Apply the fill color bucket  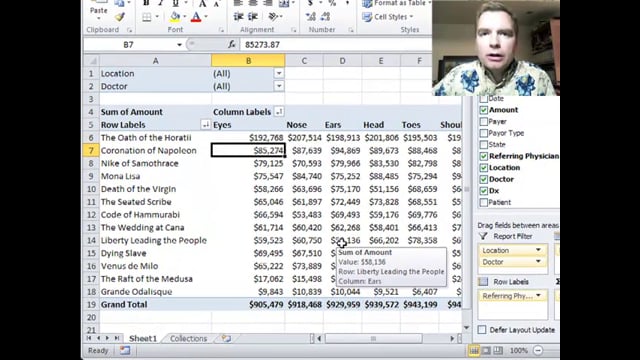(175, 17)
